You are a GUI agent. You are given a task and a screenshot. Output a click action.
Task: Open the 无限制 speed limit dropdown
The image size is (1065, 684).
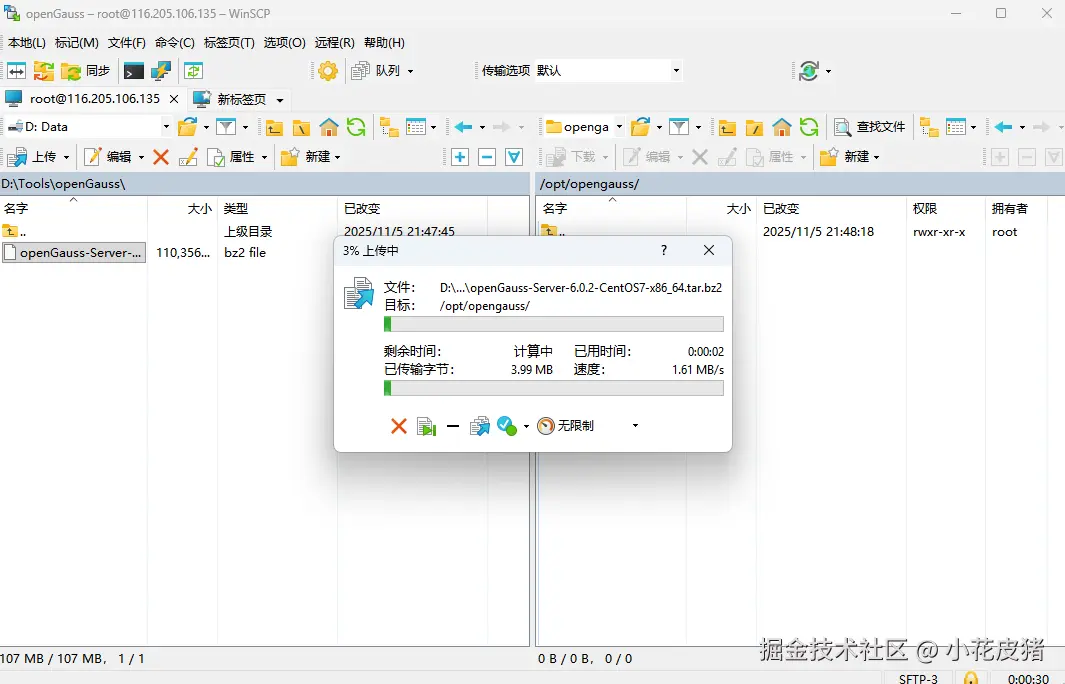coord(633,425)
